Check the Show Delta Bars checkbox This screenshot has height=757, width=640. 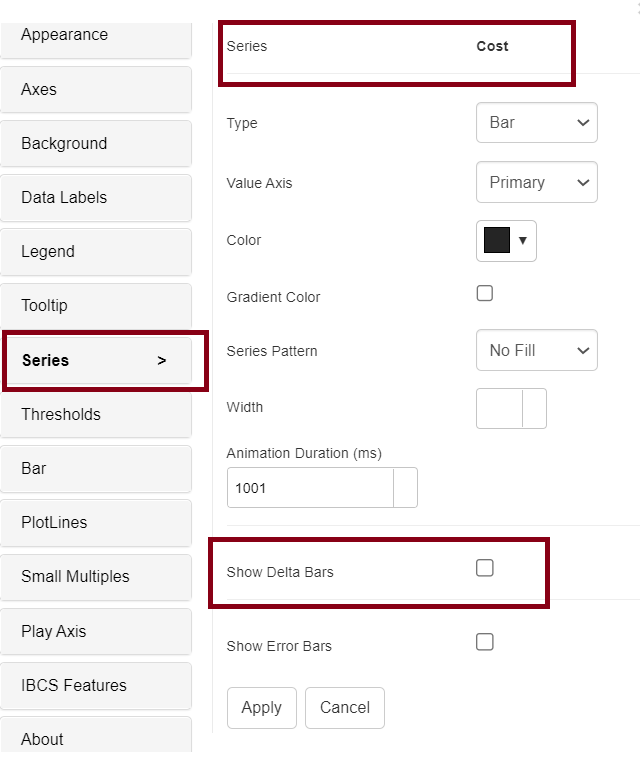485,568
